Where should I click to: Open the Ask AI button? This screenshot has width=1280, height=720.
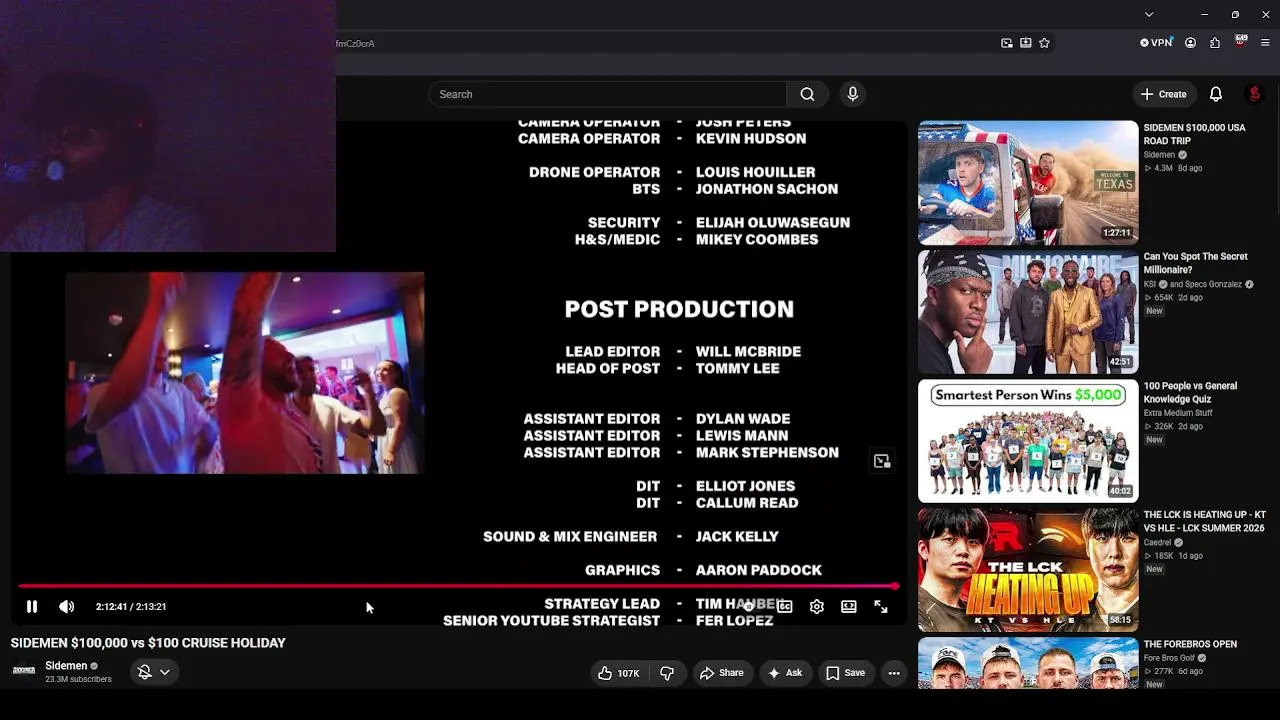tap(785, 673)
